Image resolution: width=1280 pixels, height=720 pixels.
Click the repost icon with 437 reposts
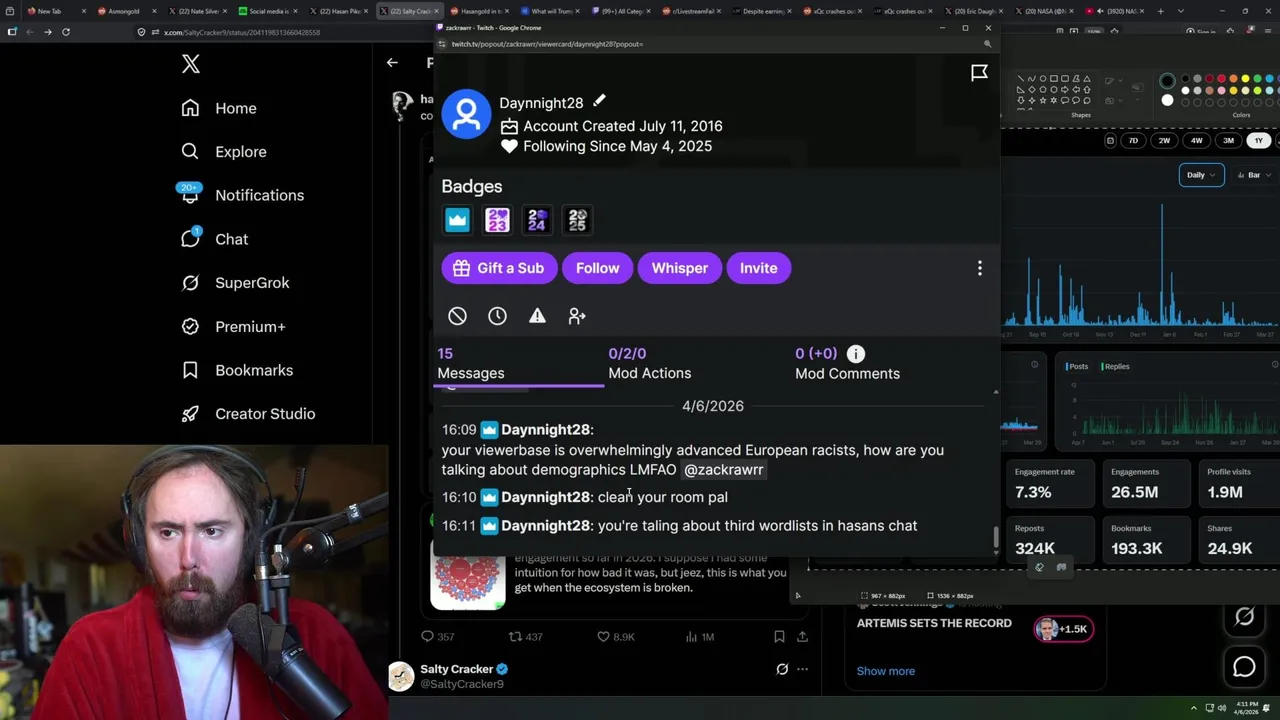(516, 637)
